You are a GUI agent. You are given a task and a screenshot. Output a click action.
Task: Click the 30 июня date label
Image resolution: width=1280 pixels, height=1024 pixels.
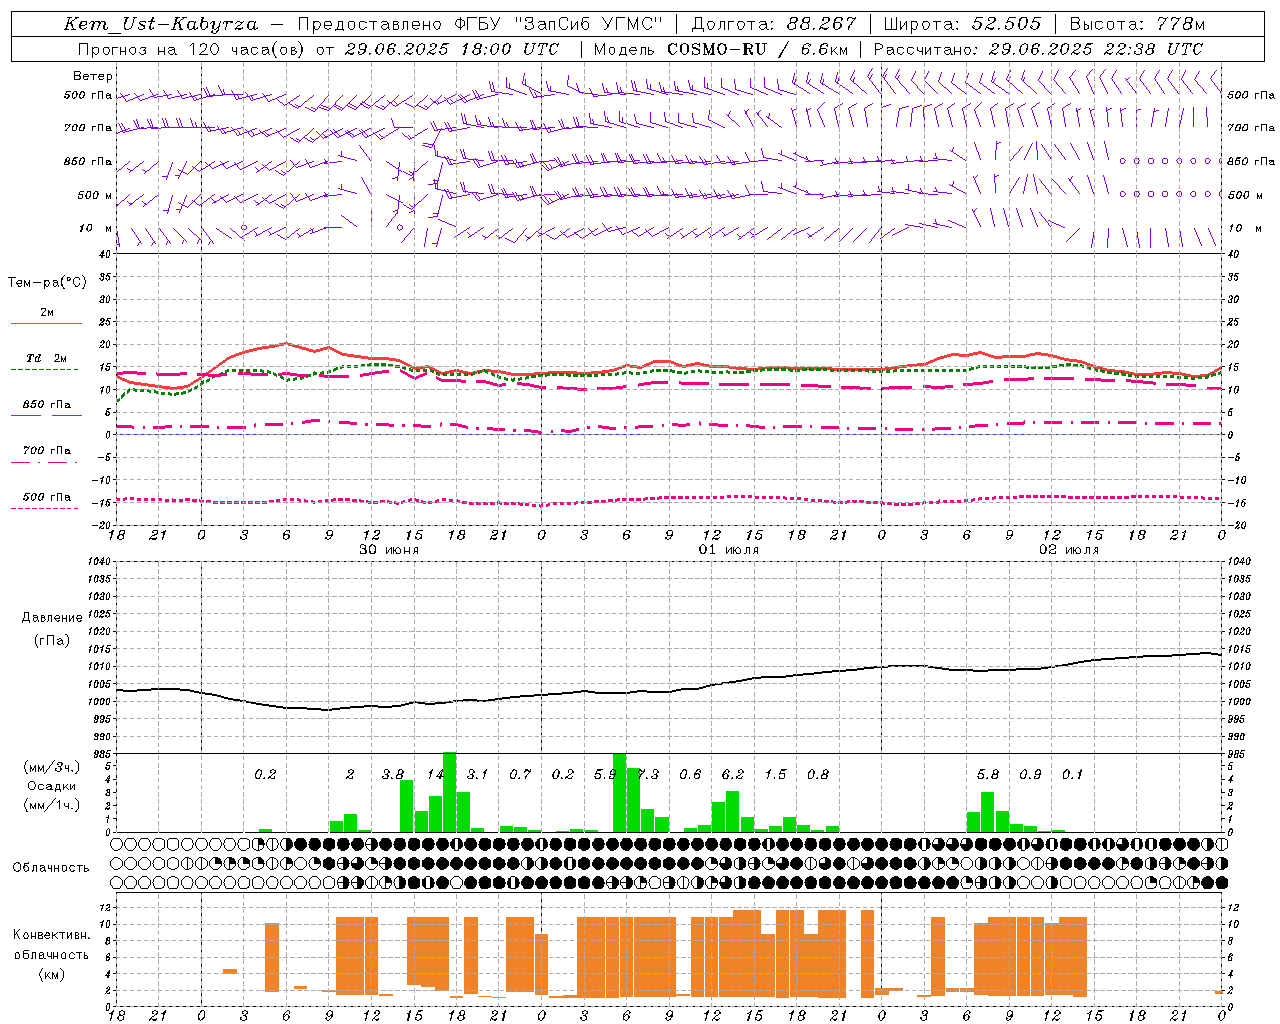pos(389,550)
